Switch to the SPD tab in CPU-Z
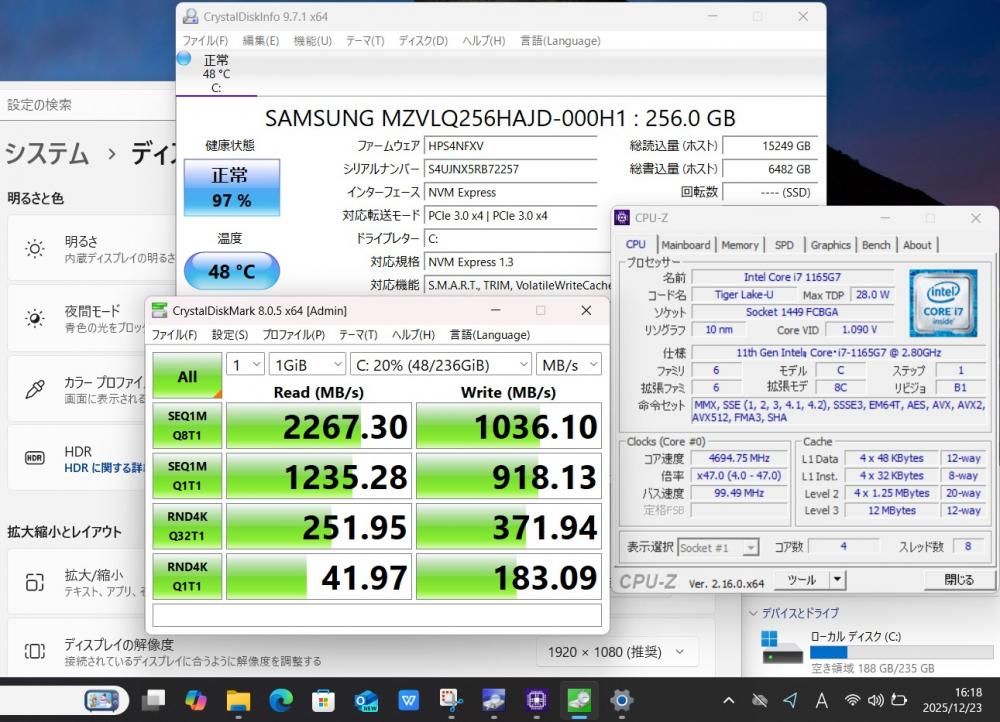 pos(784,245)
